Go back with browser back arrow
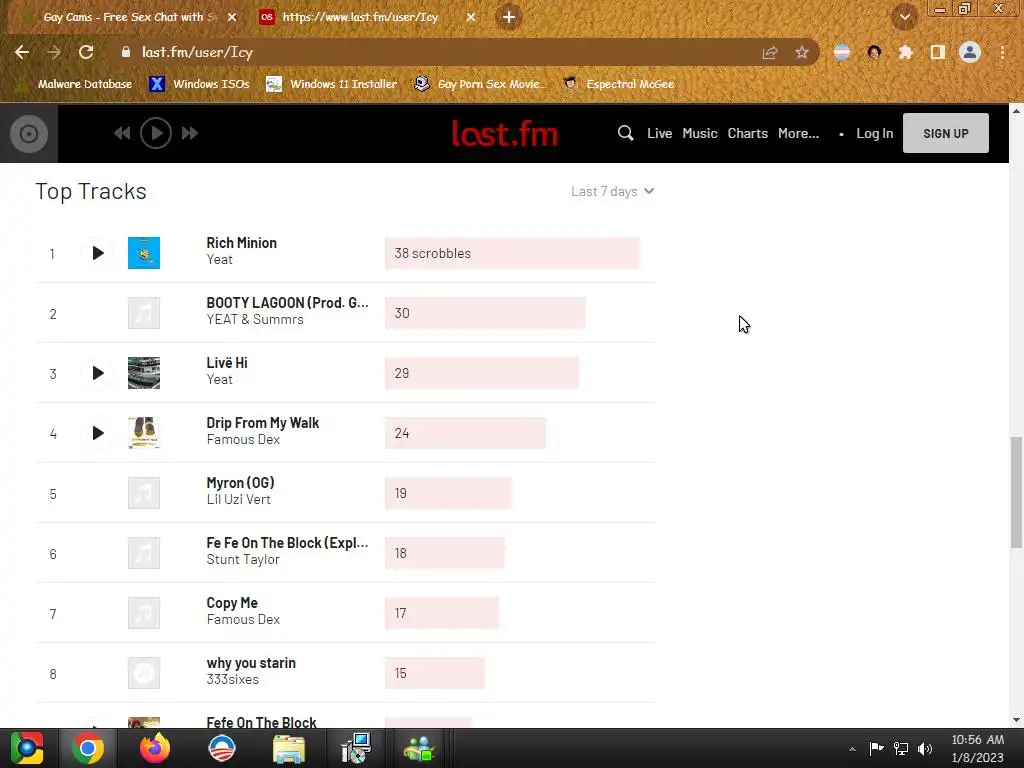 click(x=22, y=52)
